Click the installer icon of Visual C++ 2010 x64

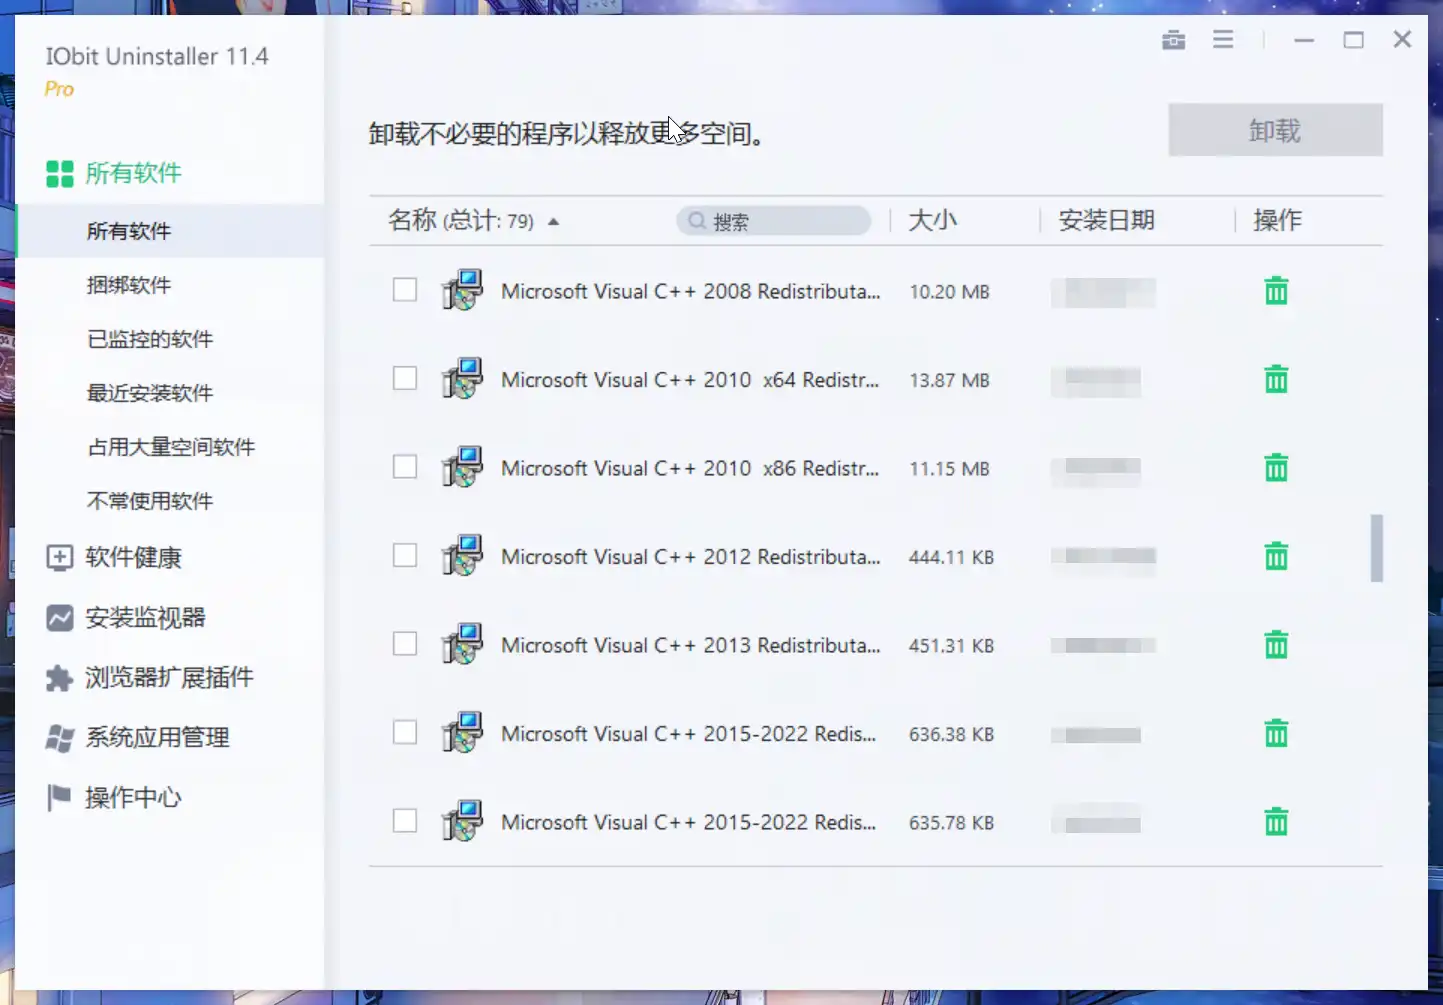pyautogui.click(x=462, y=379)
